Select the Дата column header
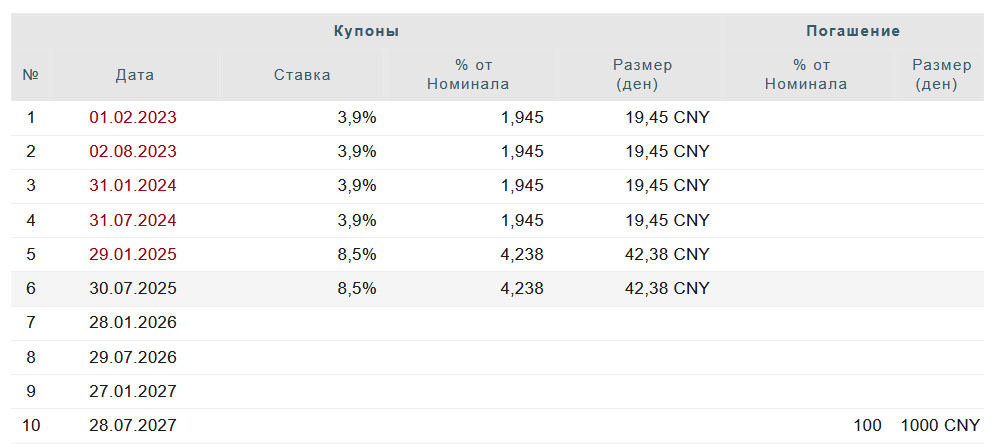 point(135,75)
